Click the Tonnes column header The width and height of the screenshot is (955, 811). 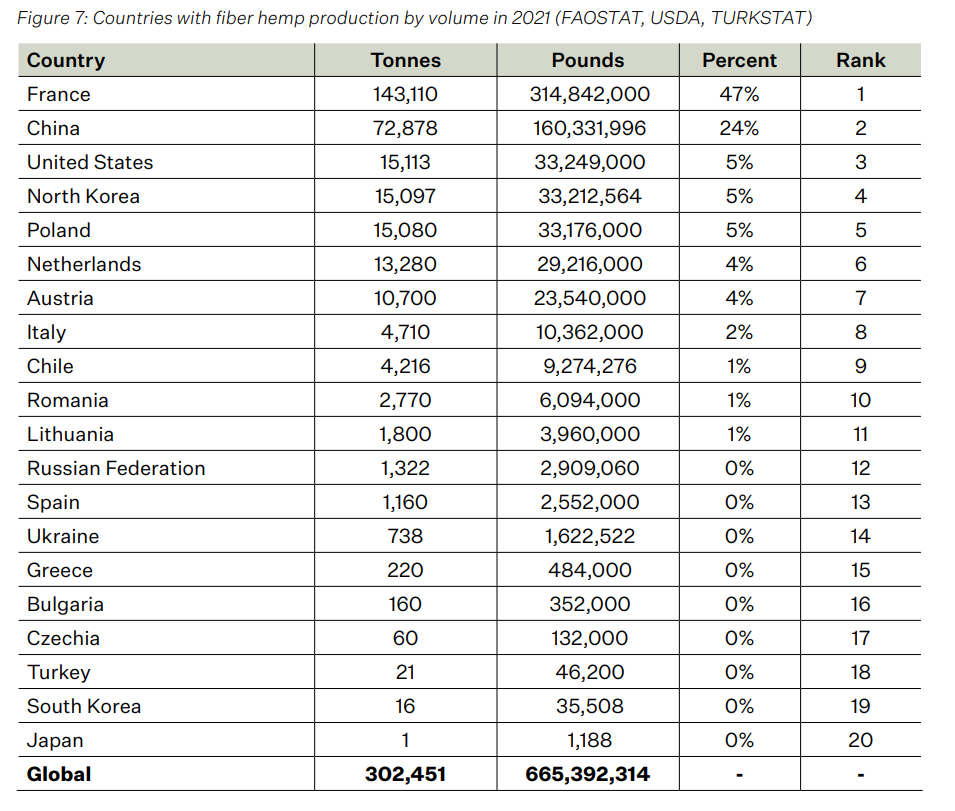point(406,60)
